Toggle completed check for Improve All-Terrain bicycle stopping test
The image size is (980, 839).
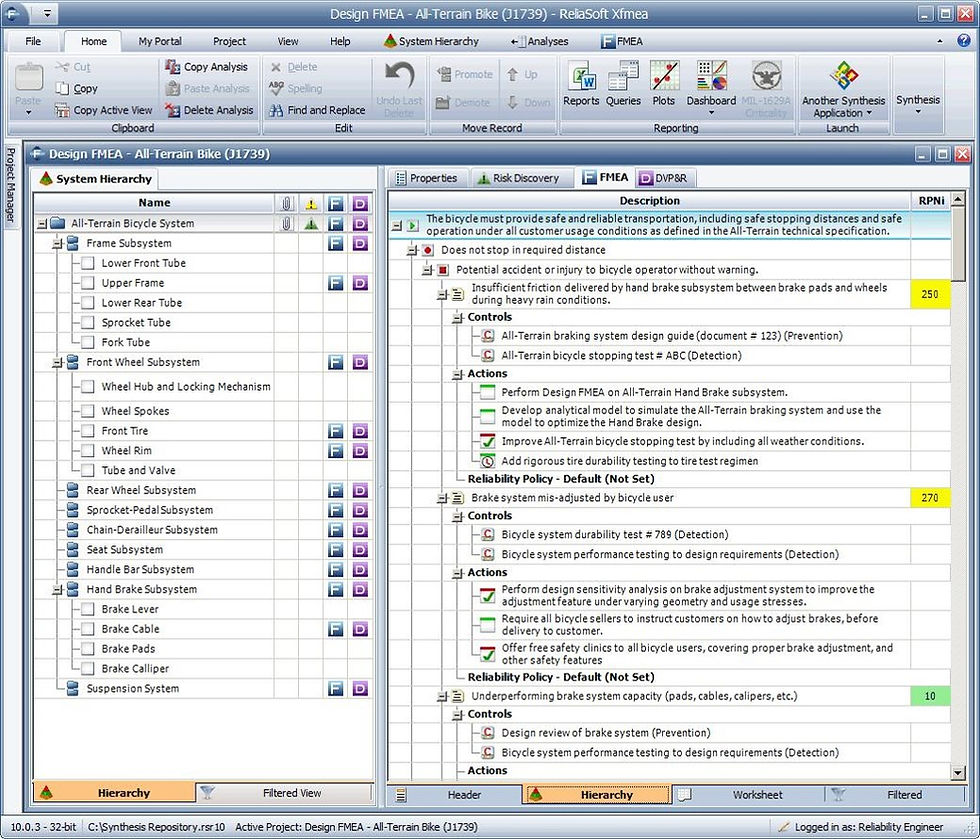tap(488, 441)
